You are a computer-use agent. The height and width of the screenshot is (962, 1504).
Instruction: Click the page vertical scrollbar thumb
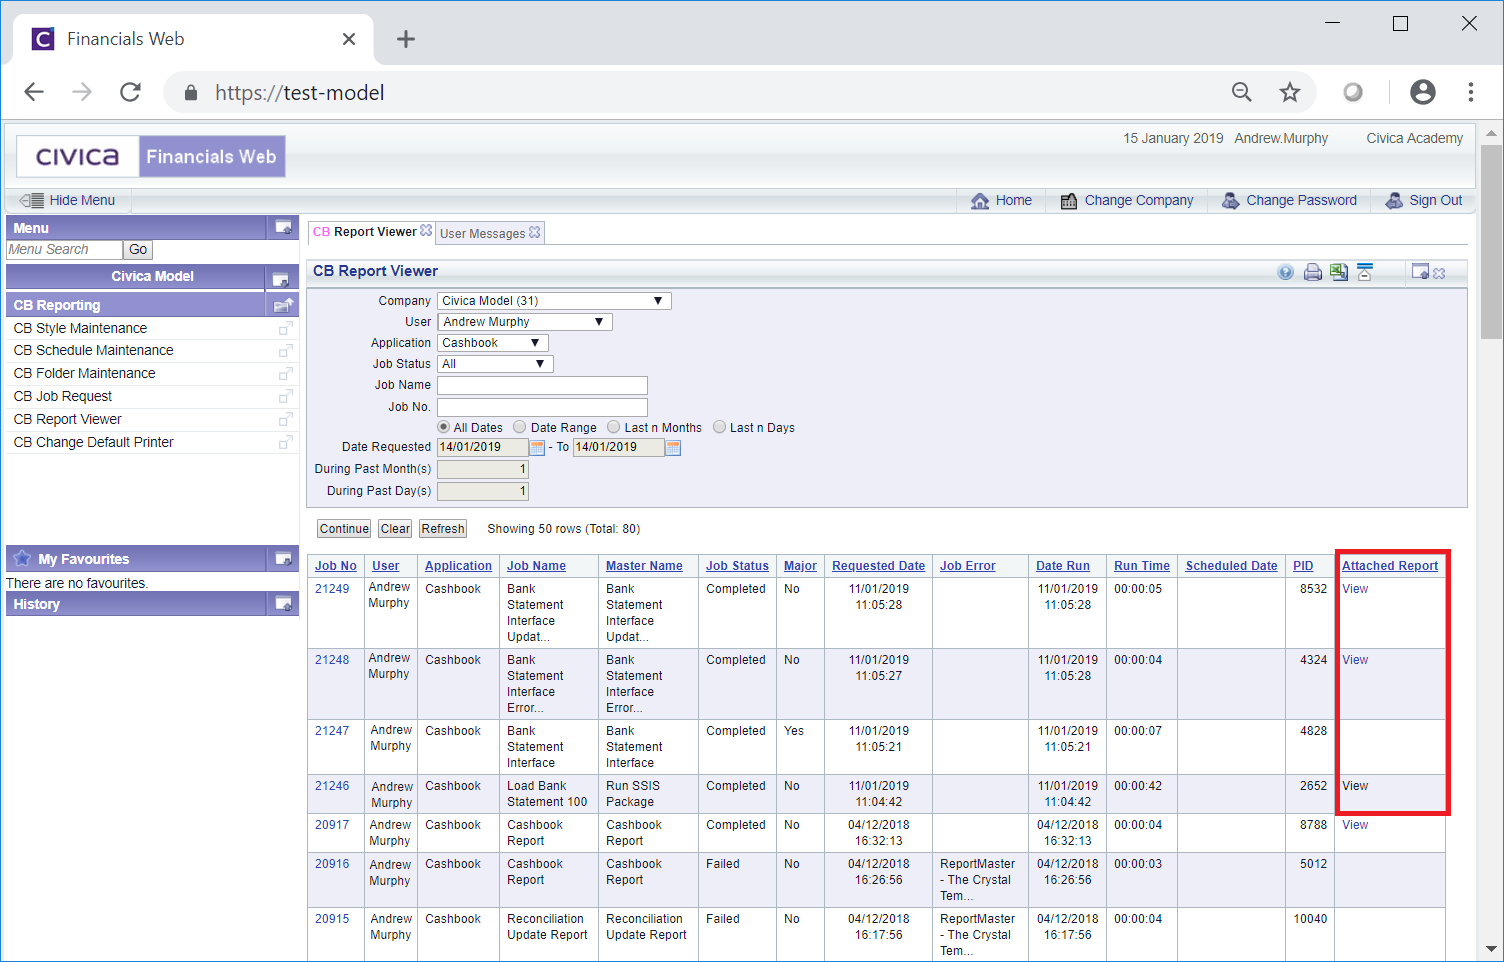pyautogui.click(x=1491, y=240)
